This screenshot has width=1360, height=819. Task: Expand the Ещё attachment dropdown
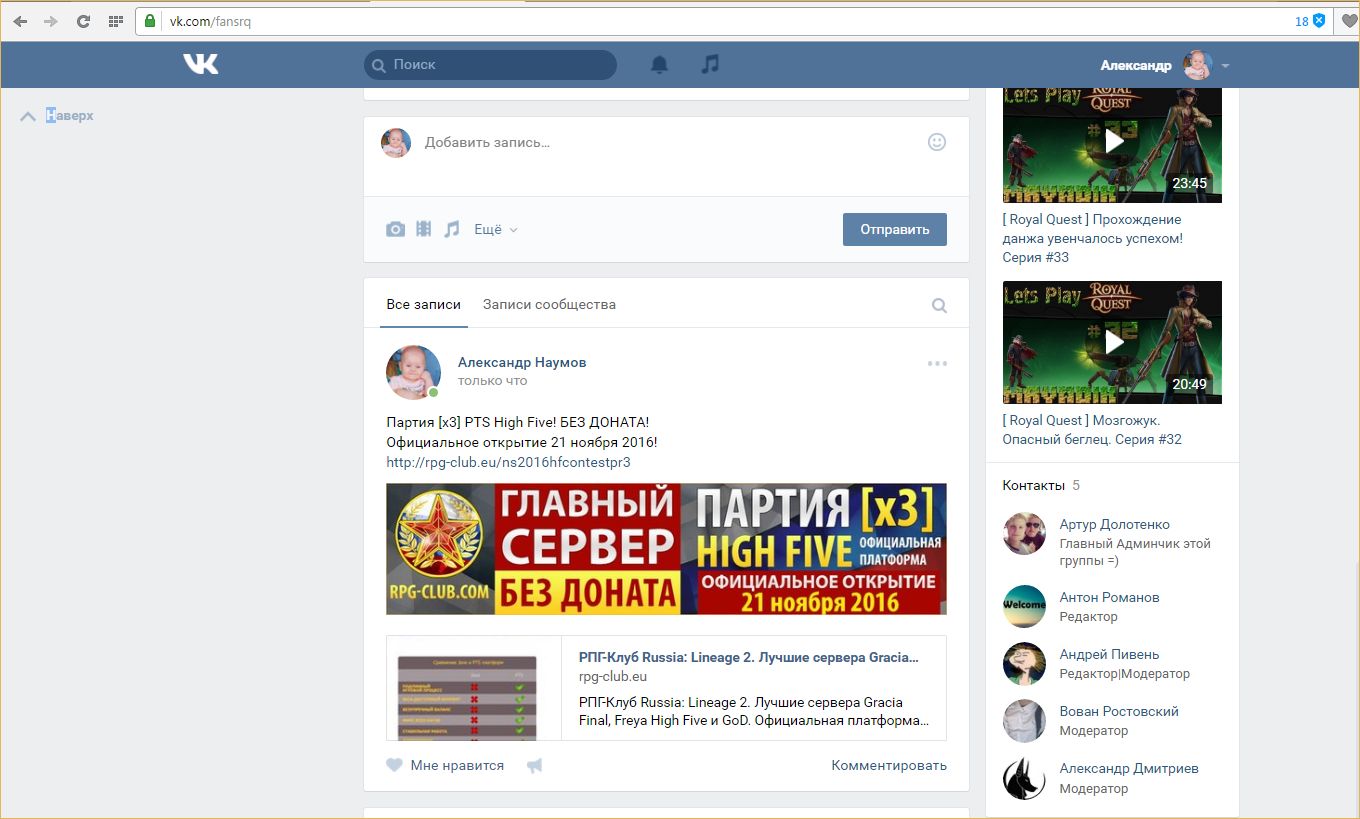495,229
